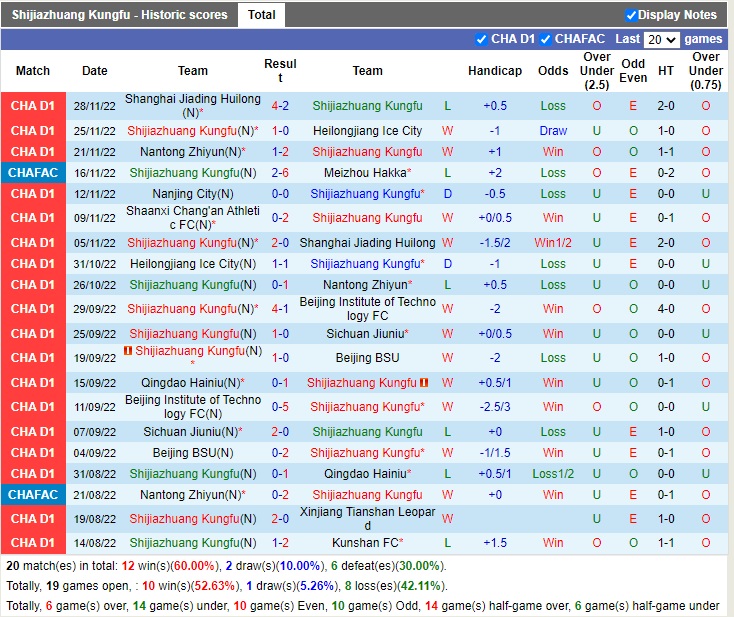Click CHAFAC badge for 16/11/22 match

point(33,173)
